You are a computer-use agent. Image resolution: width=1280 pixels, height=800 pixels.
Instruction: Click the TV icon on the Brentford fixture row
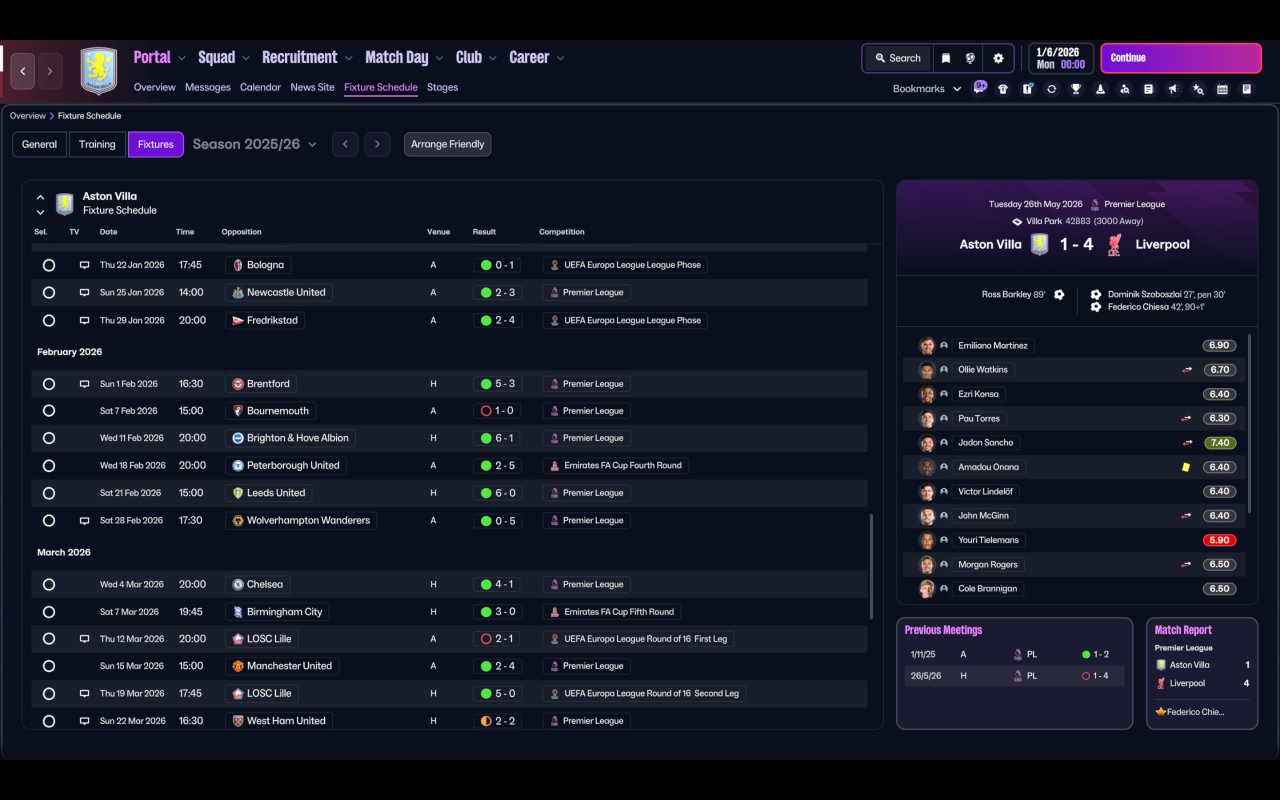tap(84, 384)
